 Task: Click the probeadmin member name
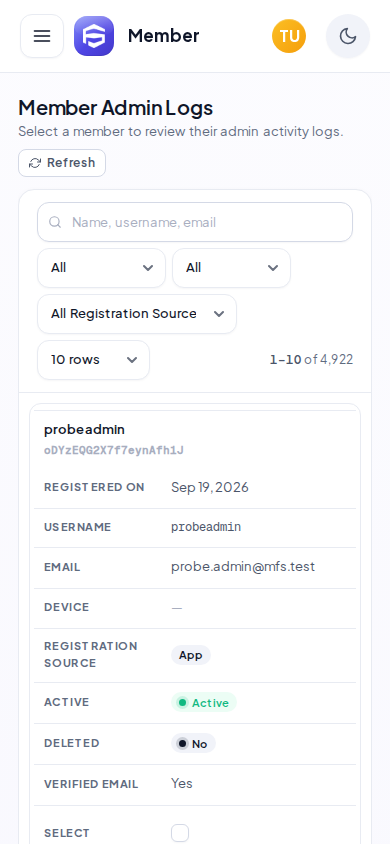84,430
